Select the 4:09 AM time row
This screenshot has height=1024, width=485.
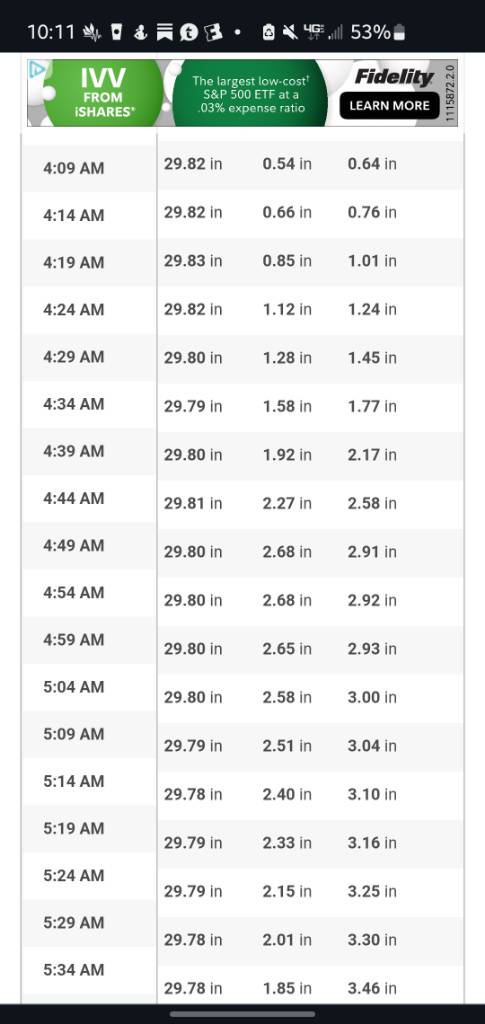click(x=242, y=167)
